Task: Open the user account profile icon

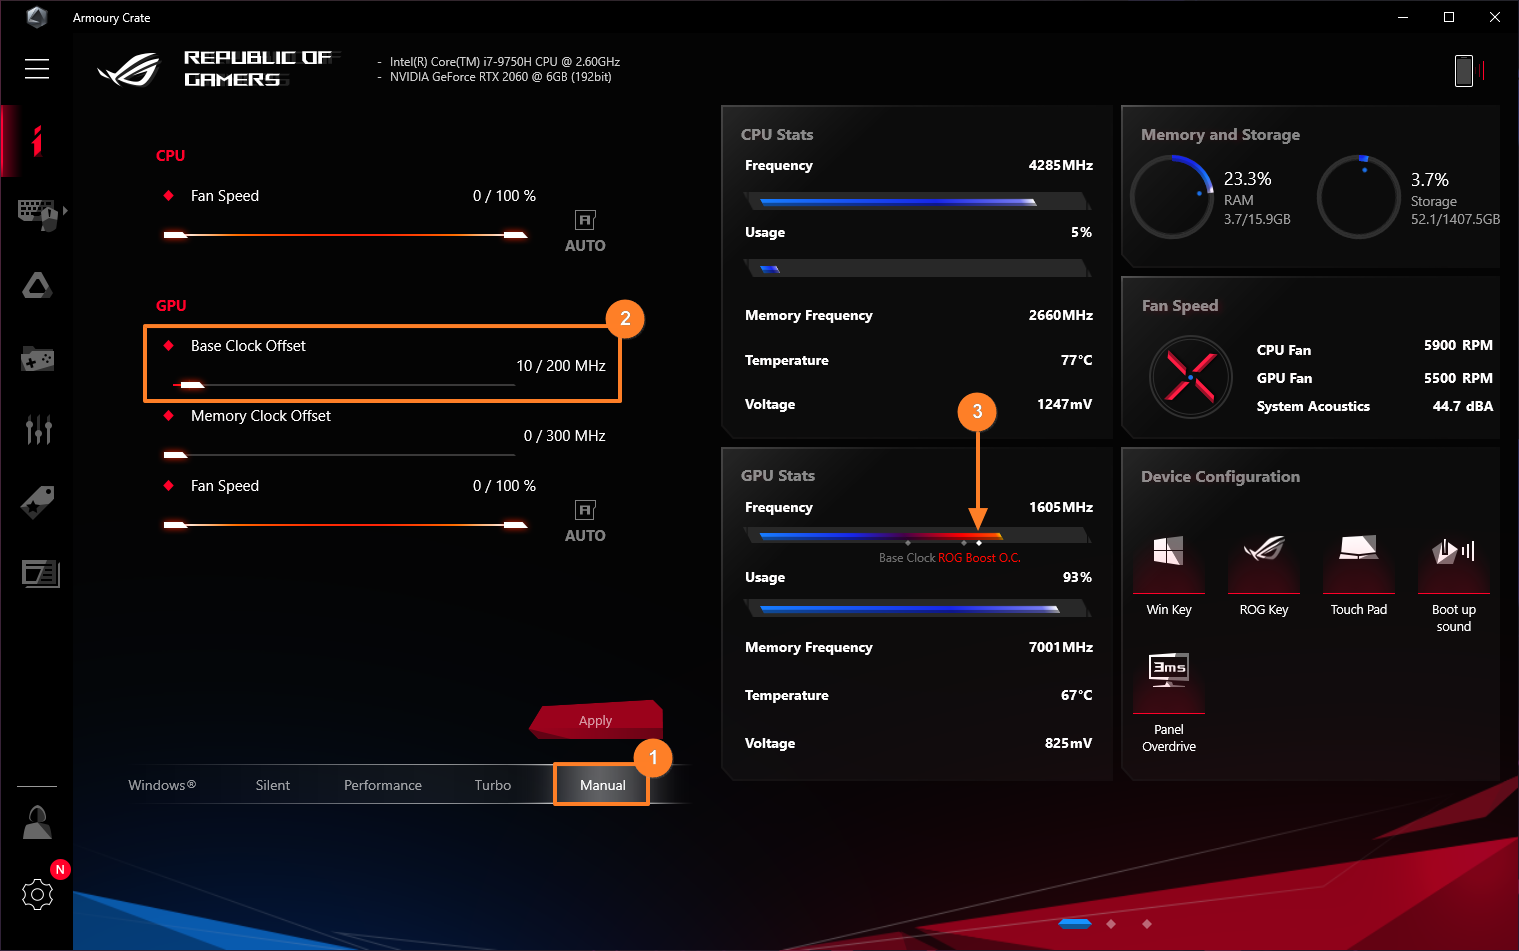Action: (x=37, y=822)
